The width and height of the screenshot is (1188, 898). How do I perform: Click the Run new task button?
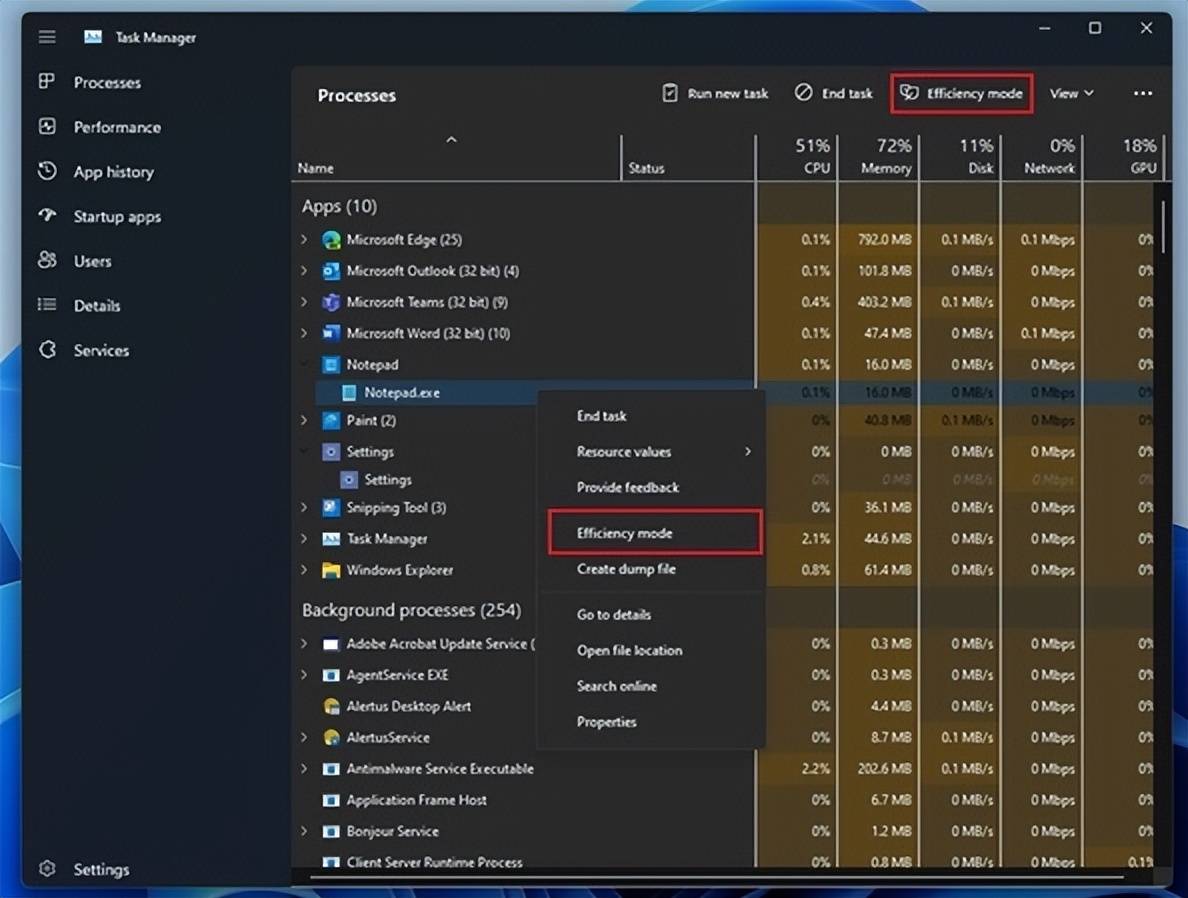coord(715,93)
